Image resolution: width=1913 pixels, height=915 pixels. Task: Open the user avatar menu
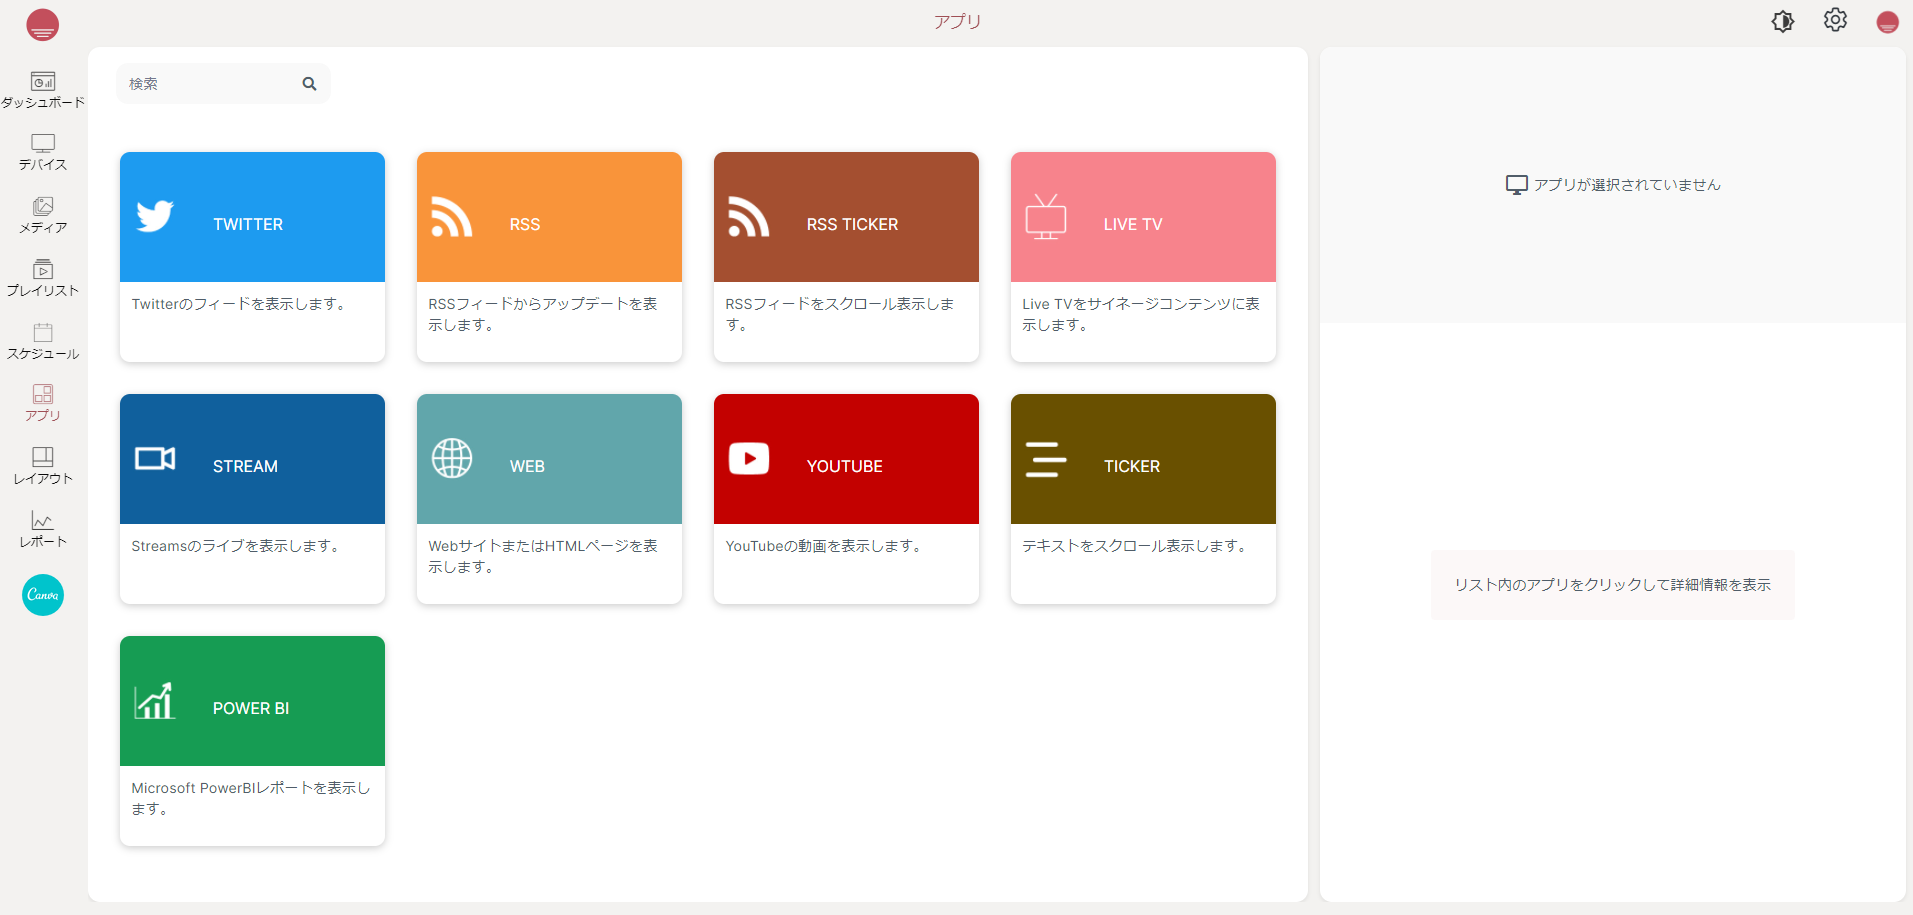(x=1887, y=22)
